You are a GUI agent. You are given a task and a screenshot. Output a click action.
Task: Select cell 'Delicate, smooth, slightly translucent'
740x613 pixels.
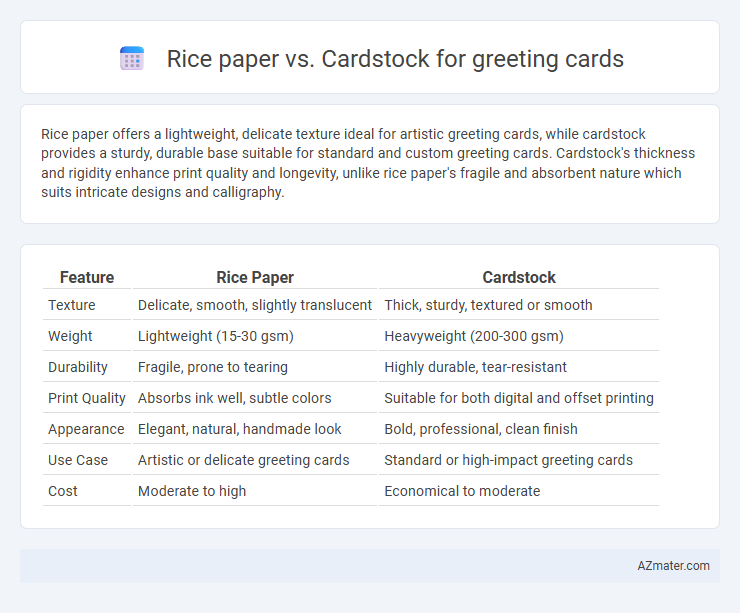coord(255,305)
